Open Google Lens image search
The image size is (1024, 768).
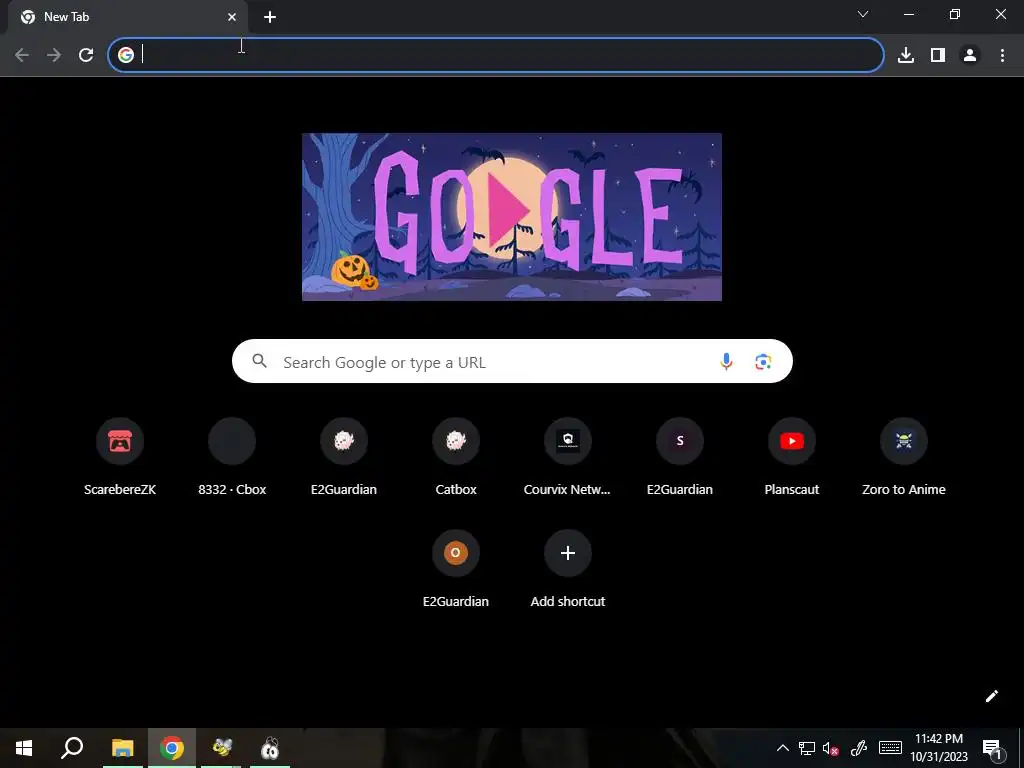click(763, 361)
